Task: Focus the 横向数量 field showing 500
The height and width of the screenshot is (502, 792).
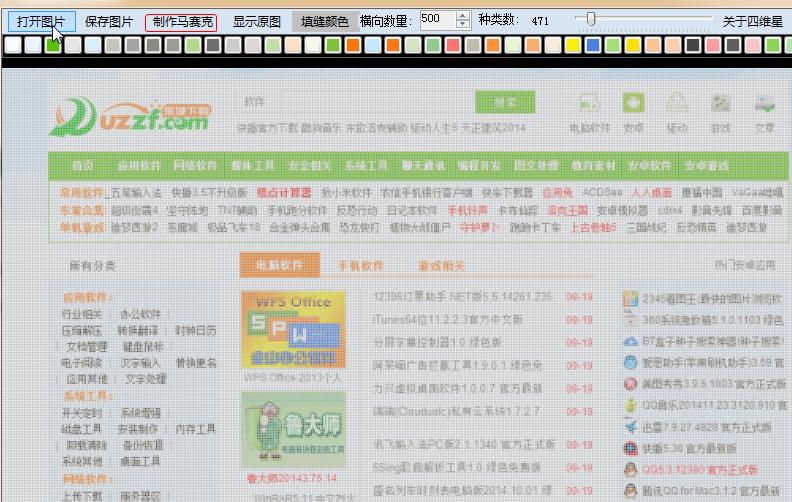Action: (437, 20)
